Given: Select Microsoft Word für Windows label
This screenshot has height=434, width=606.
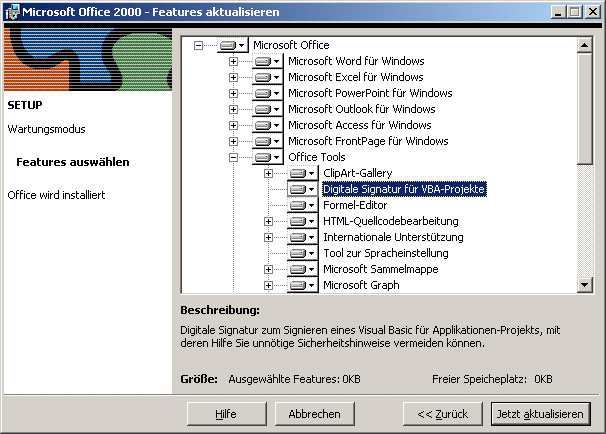Looking at the screenshot, I should [356, 61].
